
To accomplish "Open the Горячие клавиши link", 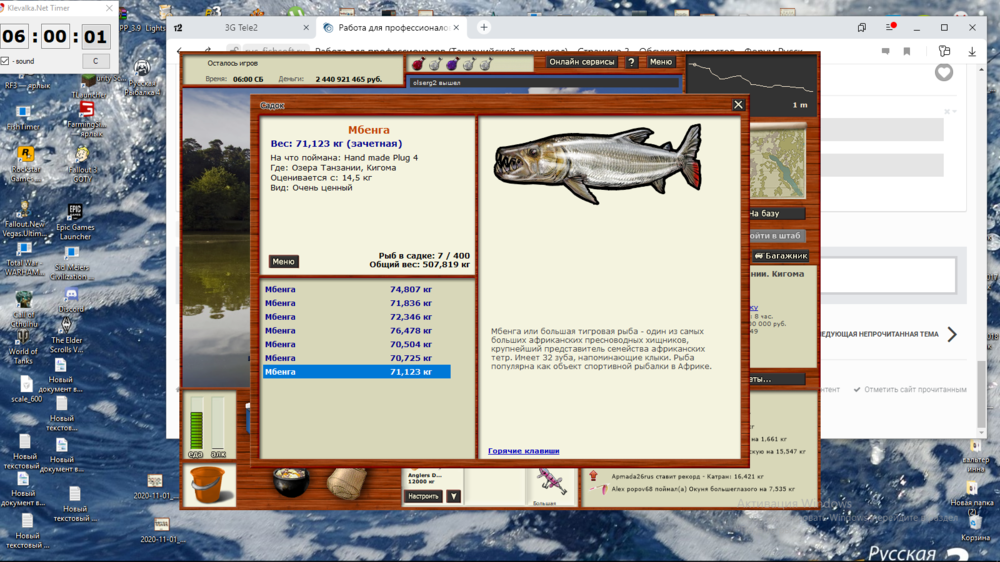I will 523,451.
